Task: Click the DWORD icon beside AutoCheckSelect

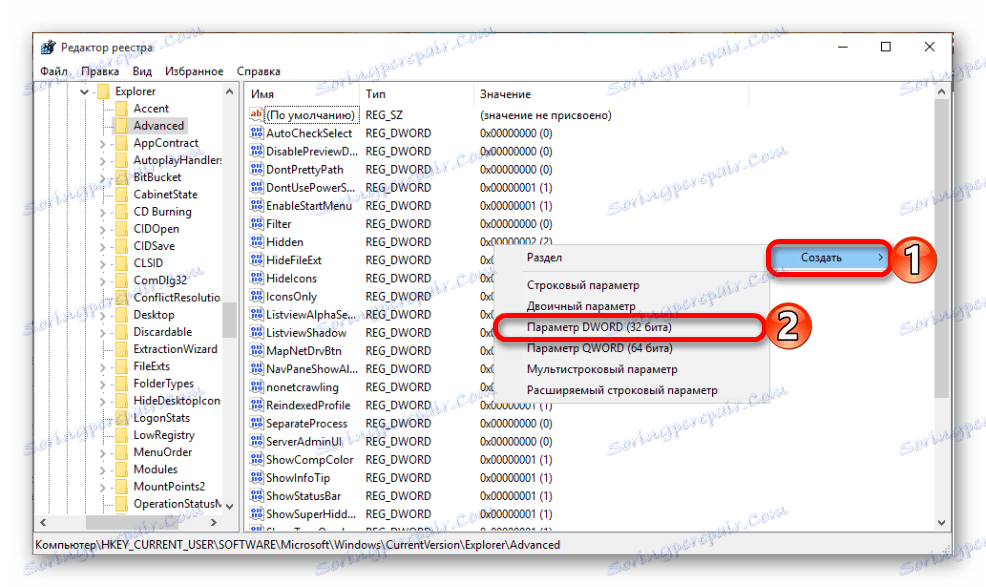Action: click(258, 132)
